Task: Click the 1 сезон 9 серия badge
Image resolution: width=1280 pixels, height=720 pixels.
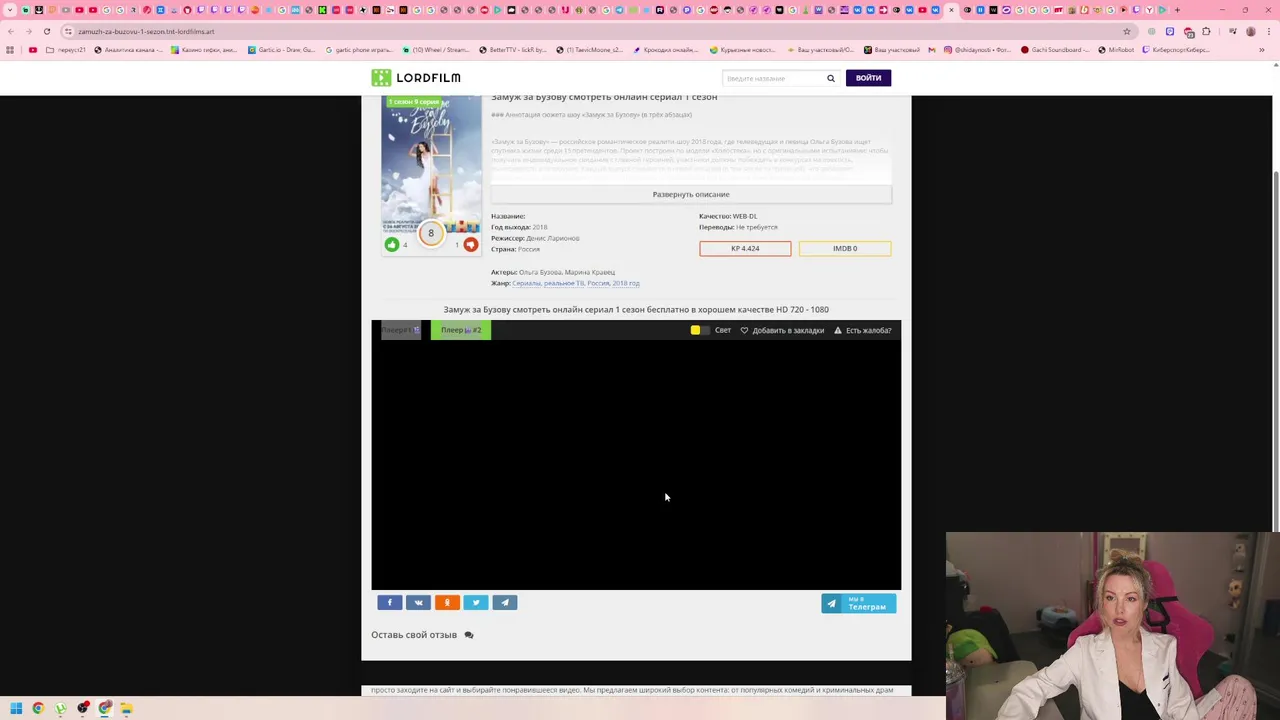Action: [x=415, y=102]
